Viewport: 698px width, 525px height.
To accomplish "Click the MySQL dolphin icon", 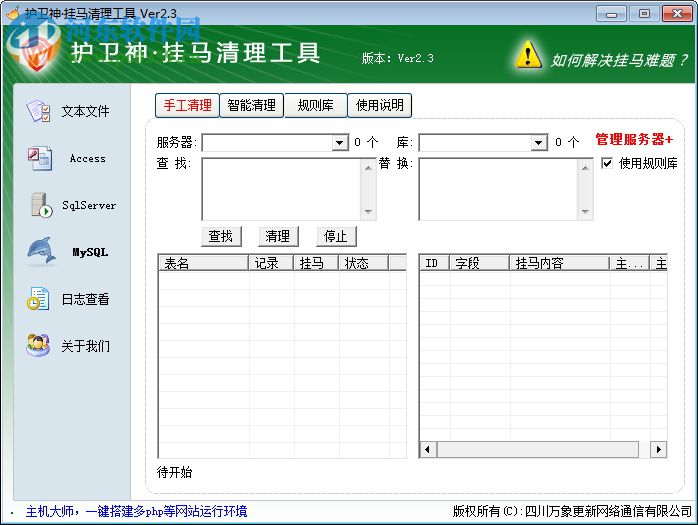I will point(42,252).
